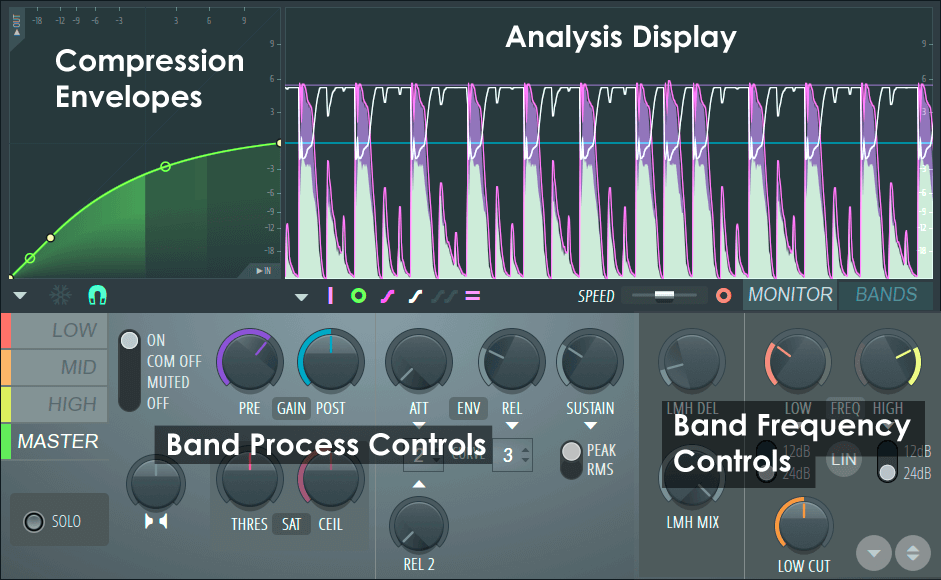This screenshot has width=941, height=580.
Task: Enable the magnet snap icon
Action: coord(97,295)
